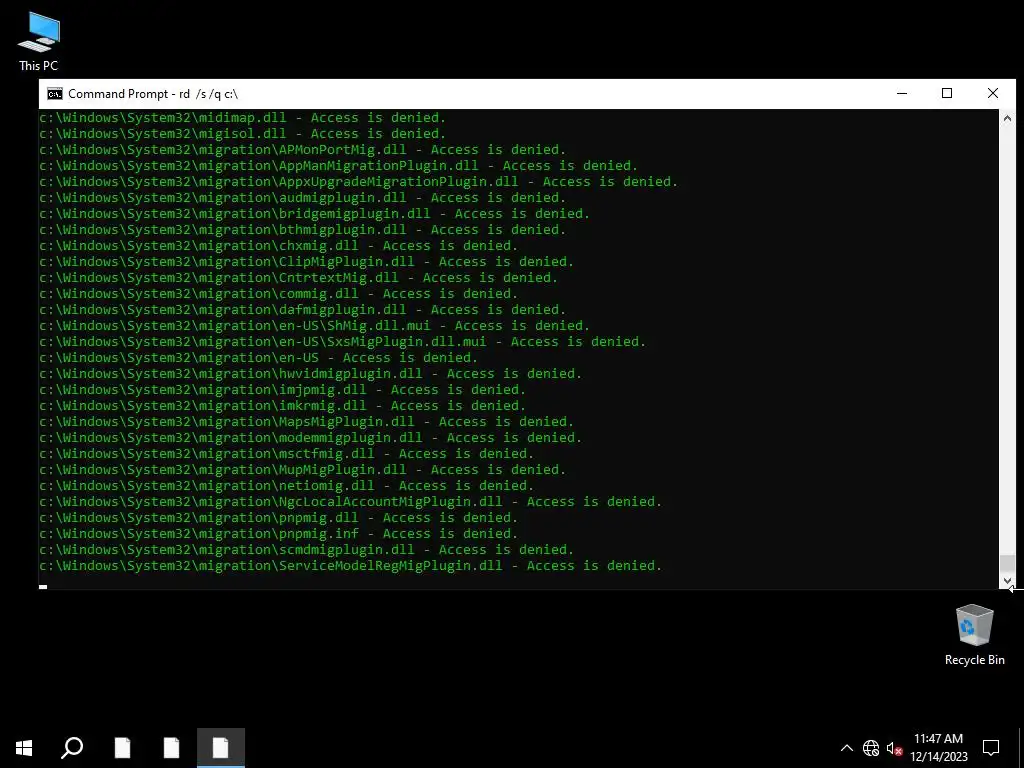This screenshot has width=1024, height=768.
Task: Click the taskbar Search magnifier icon
Action: [x=72, y=748]
